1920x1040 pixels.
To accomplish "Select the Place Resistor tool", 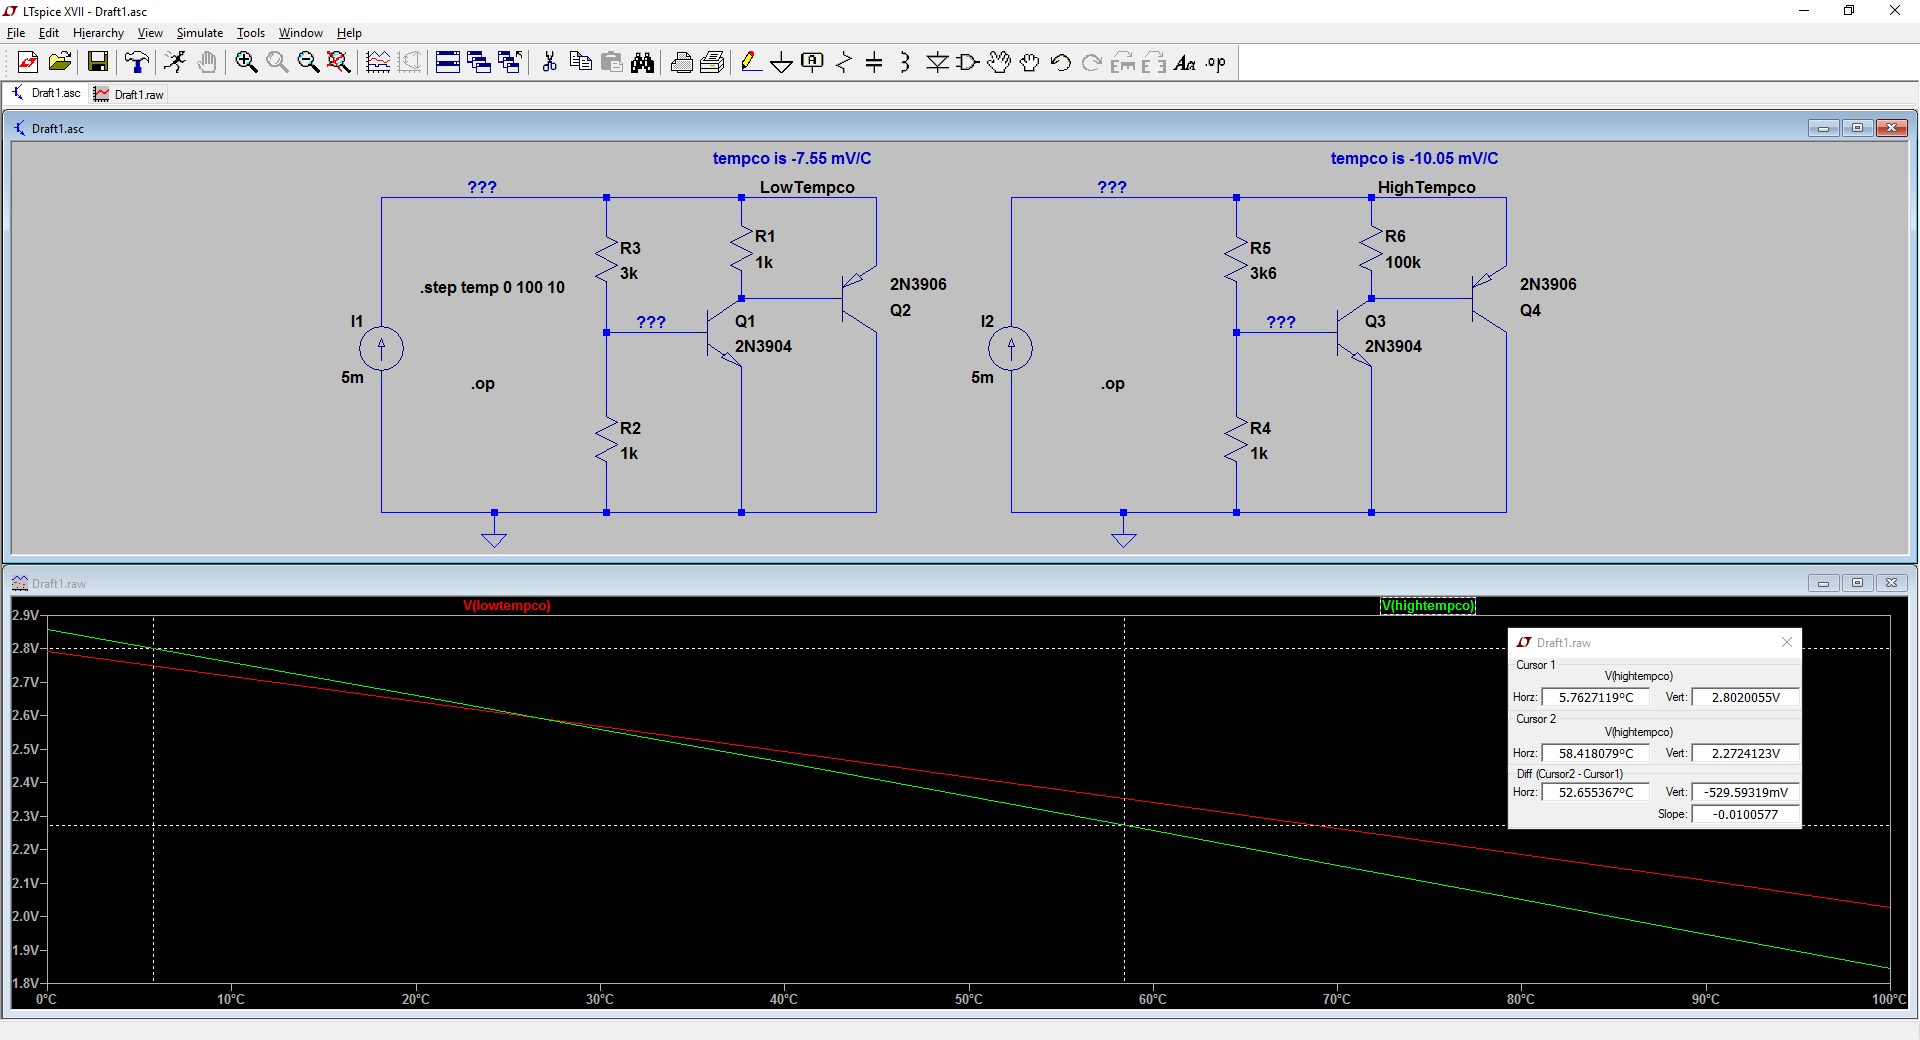I will pyautogui.click(x=843, y=62).
